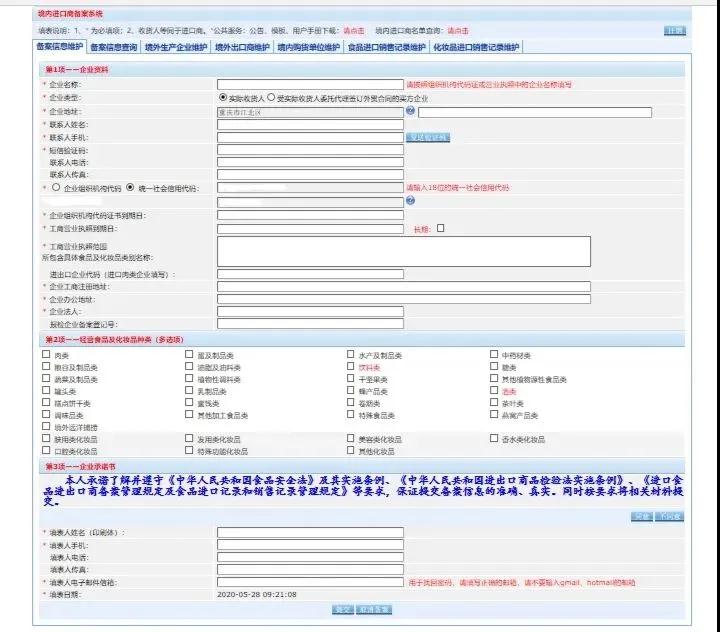Viewport: 720px width, 632px height.
Task: Click the help icon next to 企业地址
Action: pos(410,112)
